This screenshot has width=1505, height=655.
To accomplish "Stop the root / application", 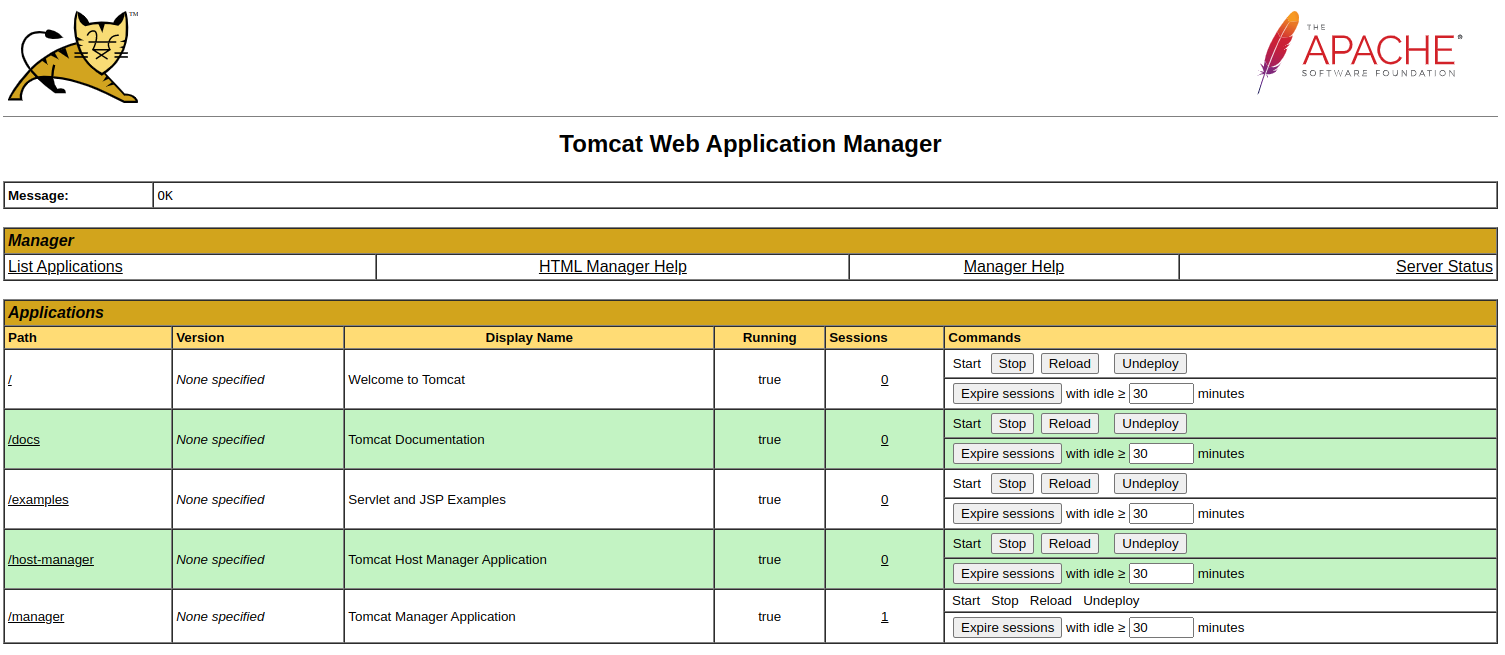I will coord(1012,364).
